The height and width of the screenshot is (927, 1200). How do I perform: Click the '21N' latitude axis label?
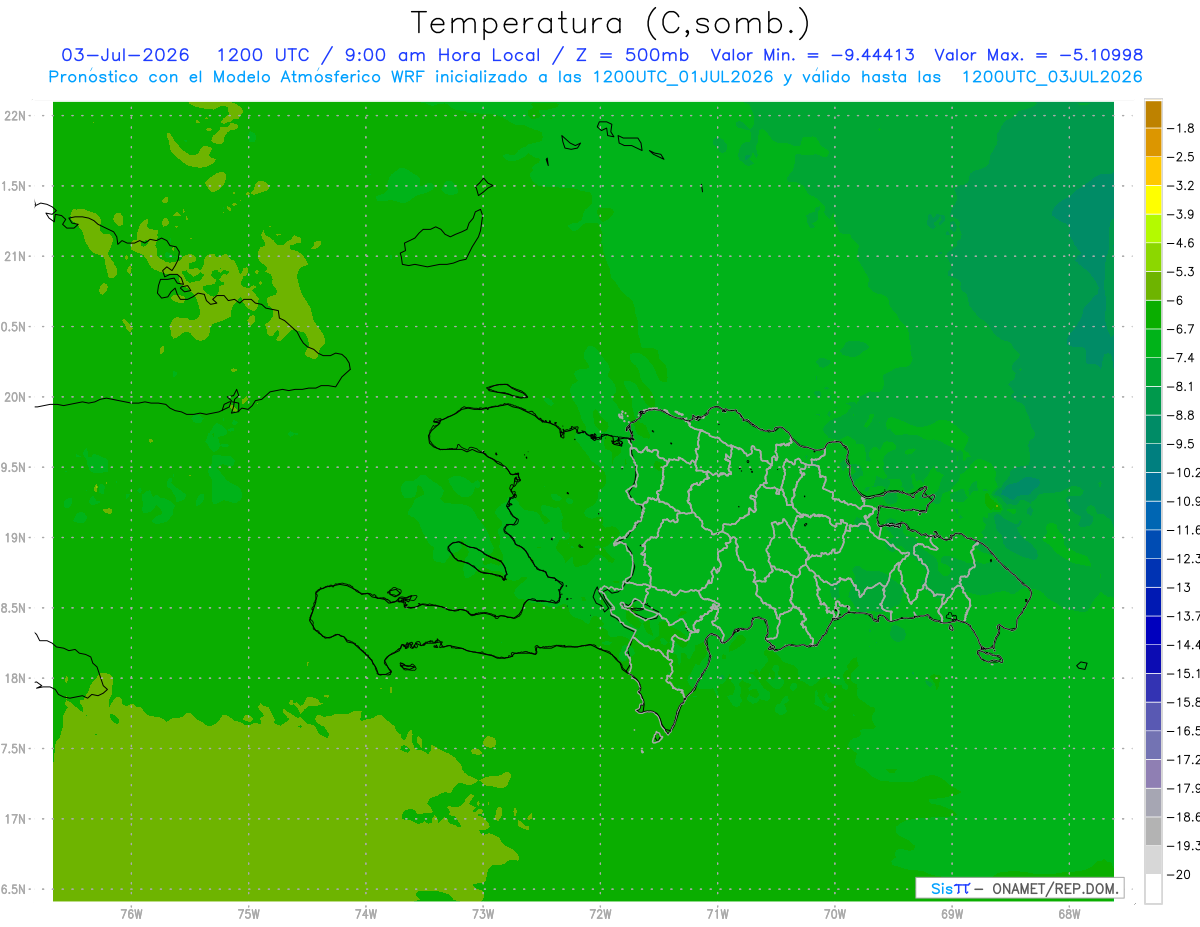(x=15, y=257)
